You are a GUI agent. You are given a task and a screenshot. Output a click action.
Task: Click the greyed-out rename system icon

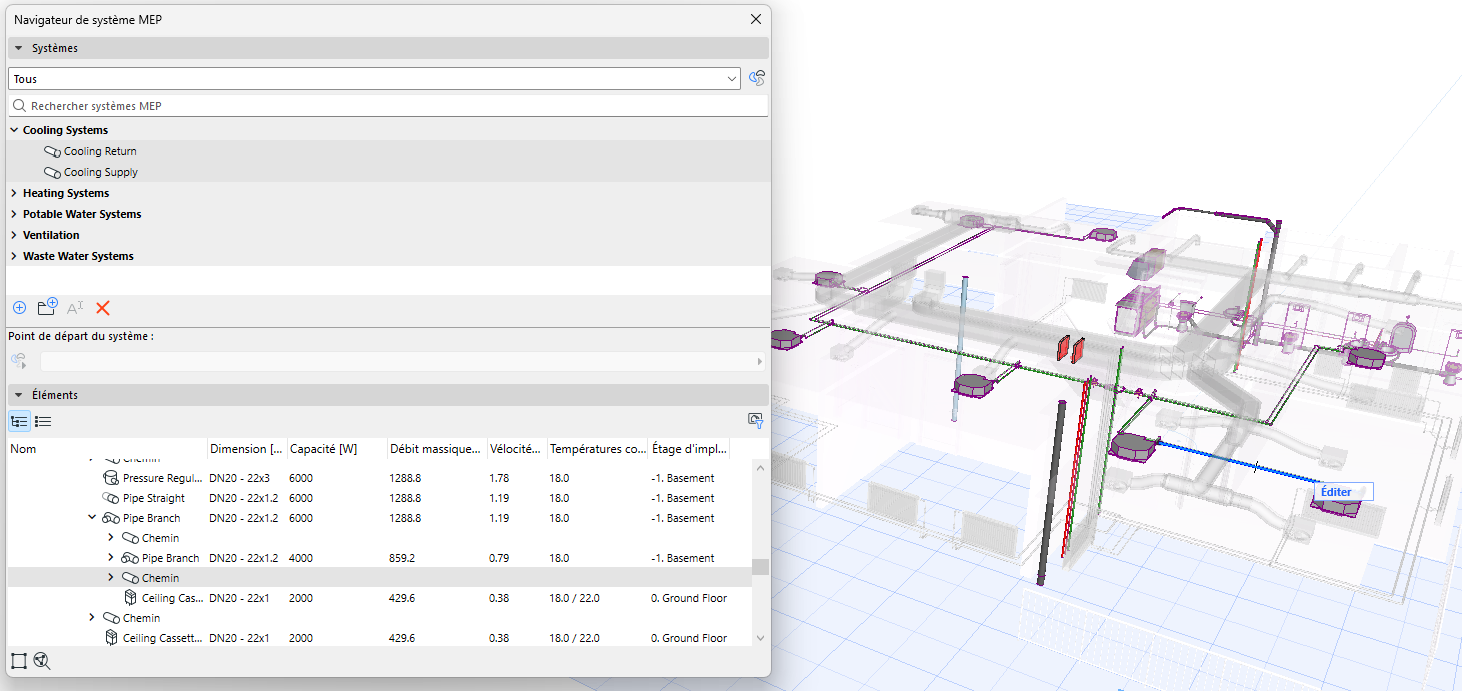tap(75, 308)
